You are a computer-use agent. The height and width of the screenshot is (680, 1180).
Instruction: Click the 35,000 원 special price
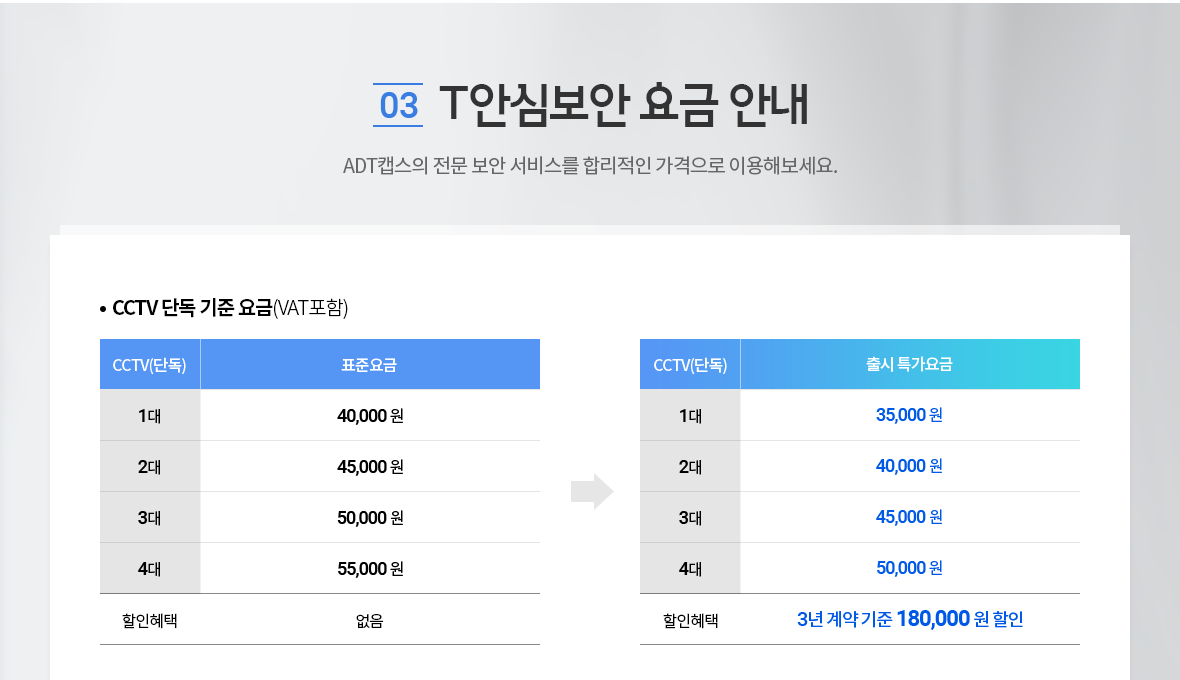909,415
